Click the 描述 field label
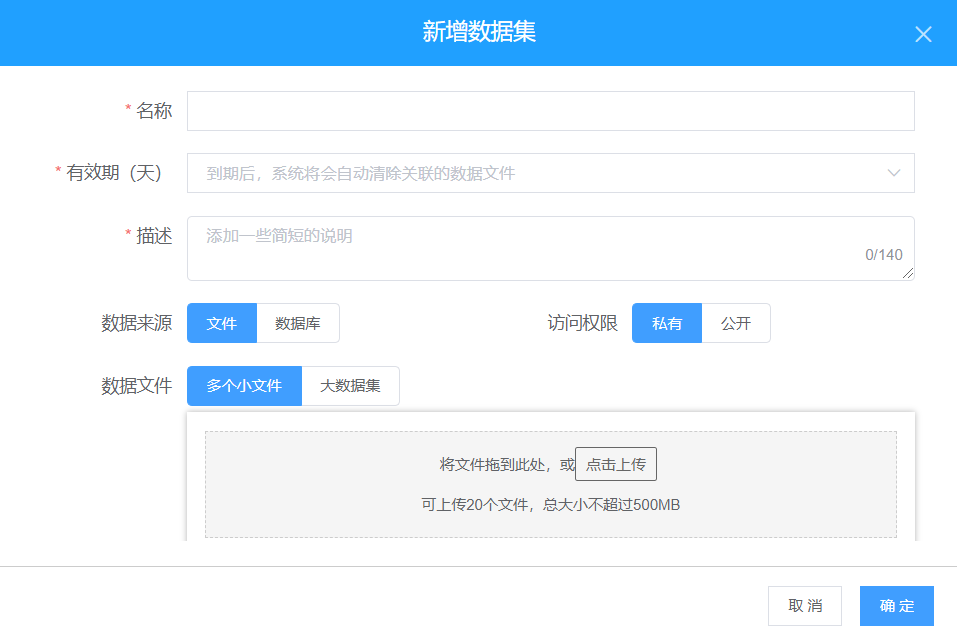Screen dimensions: 957x642 154,236
